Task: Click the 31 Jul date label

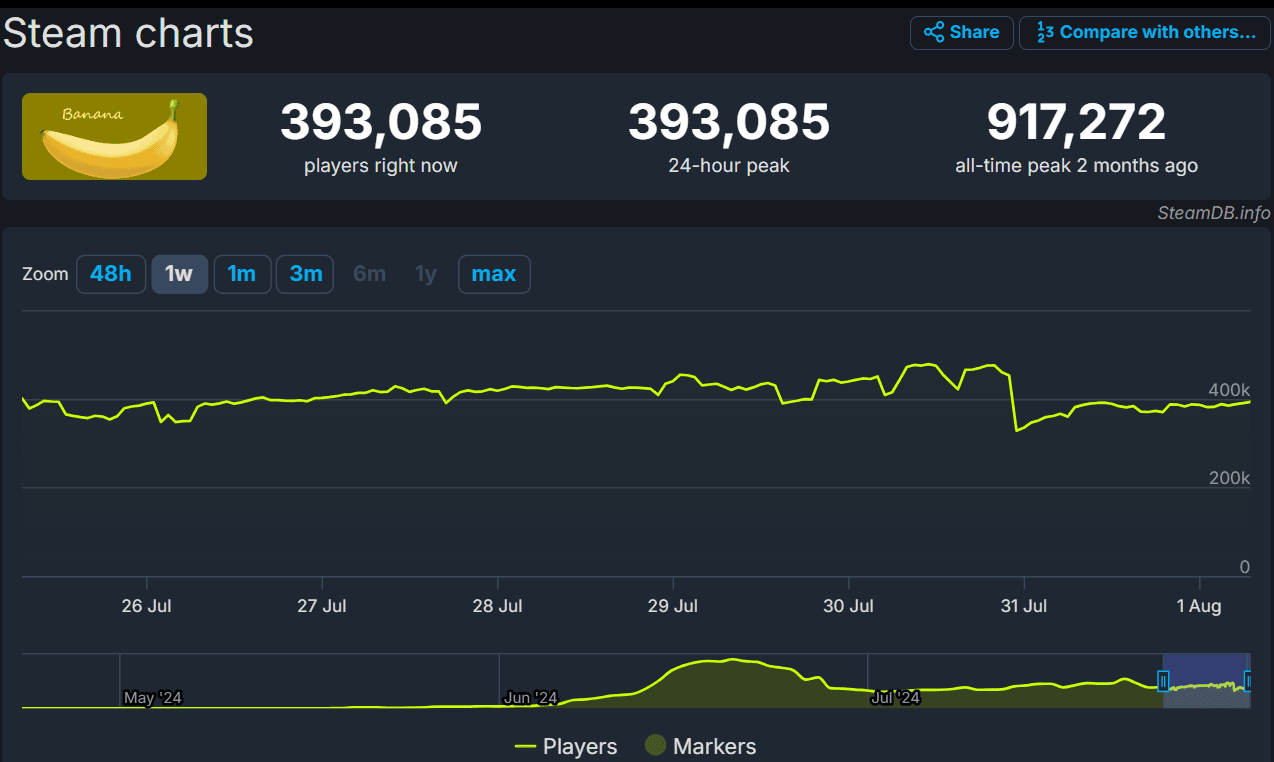Action: 1024,606
